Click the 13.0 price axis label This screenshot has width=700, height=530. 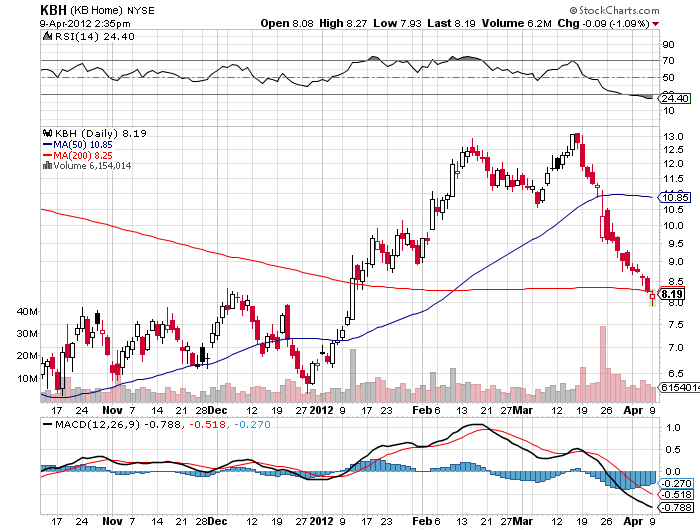click(673, 137)
